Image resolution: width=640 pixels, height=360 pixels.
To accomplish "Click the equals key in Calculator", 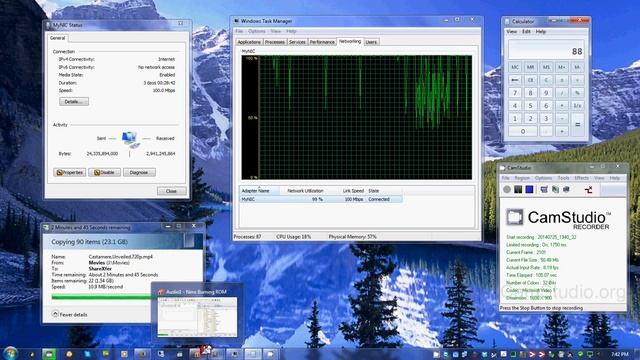I will click(577, 125).
